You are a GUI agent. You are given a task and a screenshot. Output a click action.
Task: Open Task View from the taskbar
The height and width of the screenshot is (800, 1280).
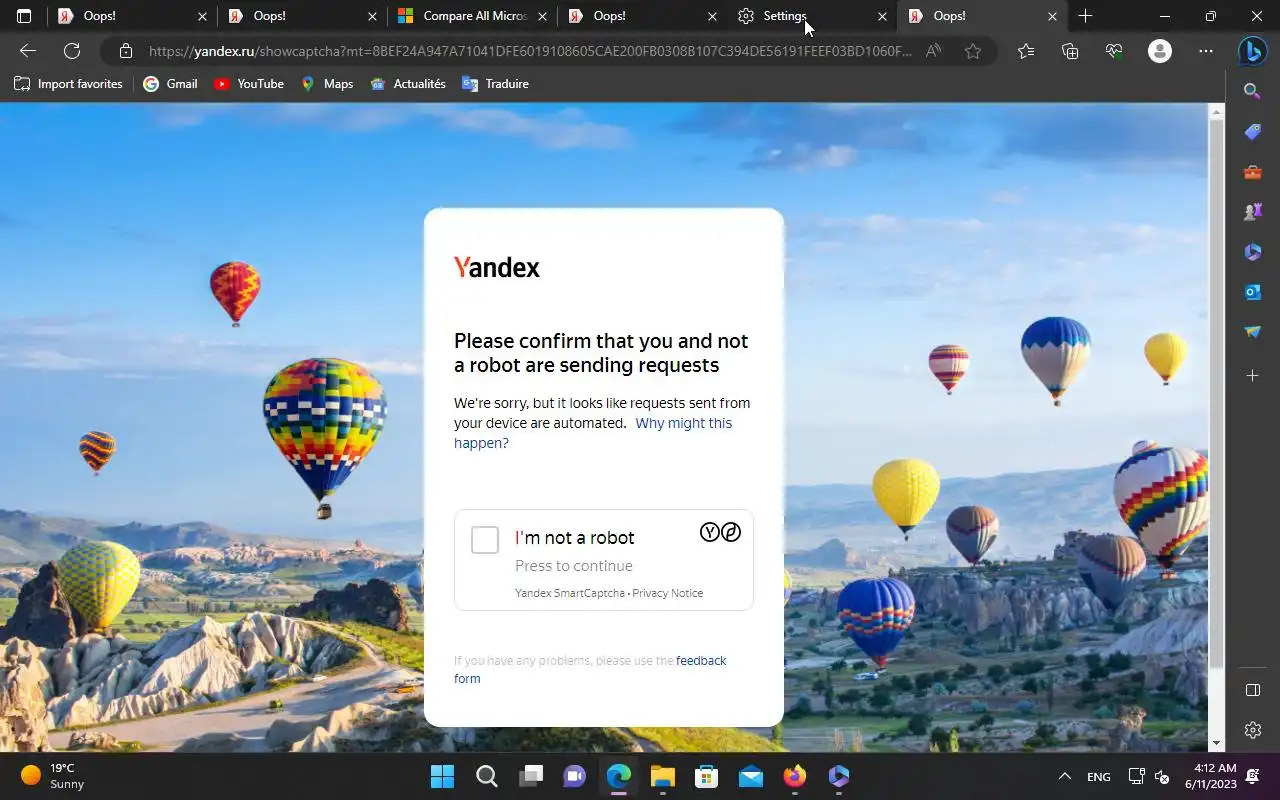[x=531, y=776]
